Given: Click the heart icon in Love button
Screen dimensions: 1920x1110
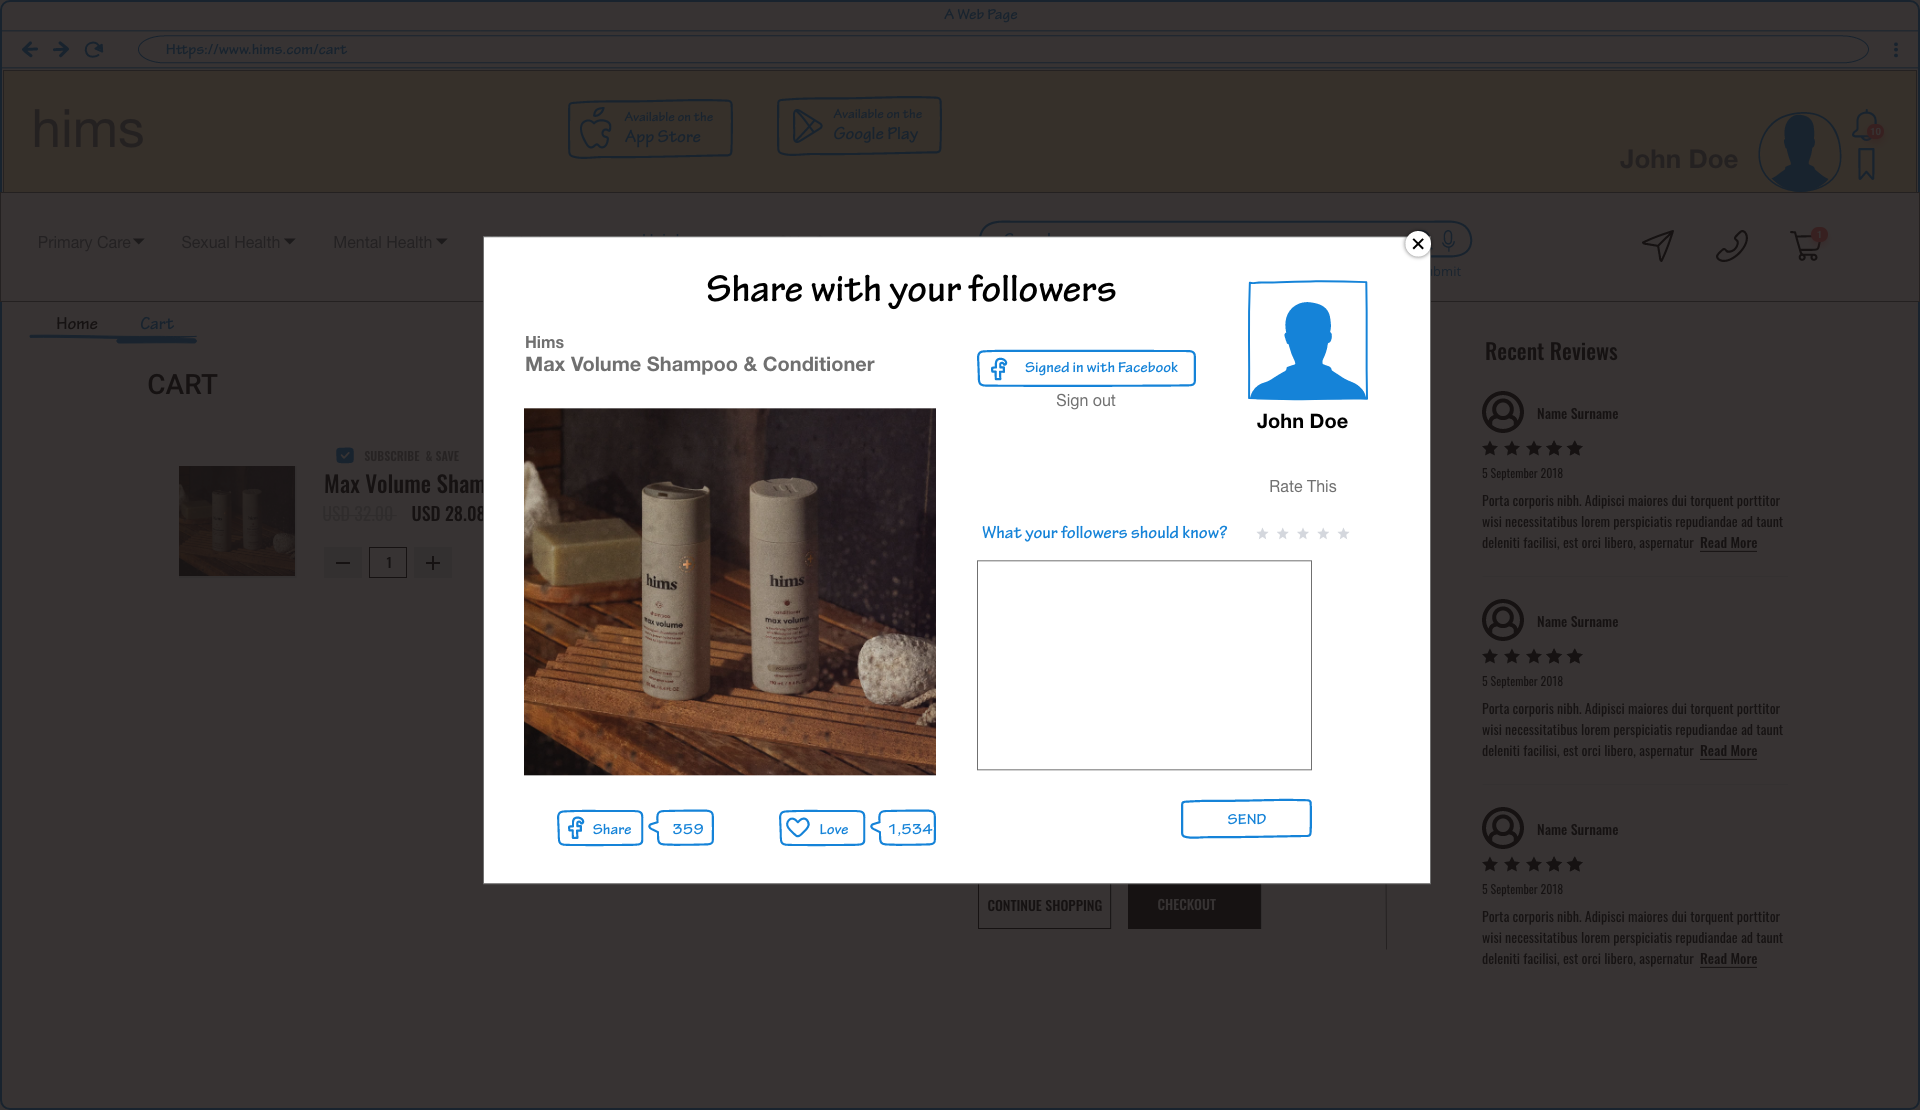Looking at the screenshot, I should [798, 828].
